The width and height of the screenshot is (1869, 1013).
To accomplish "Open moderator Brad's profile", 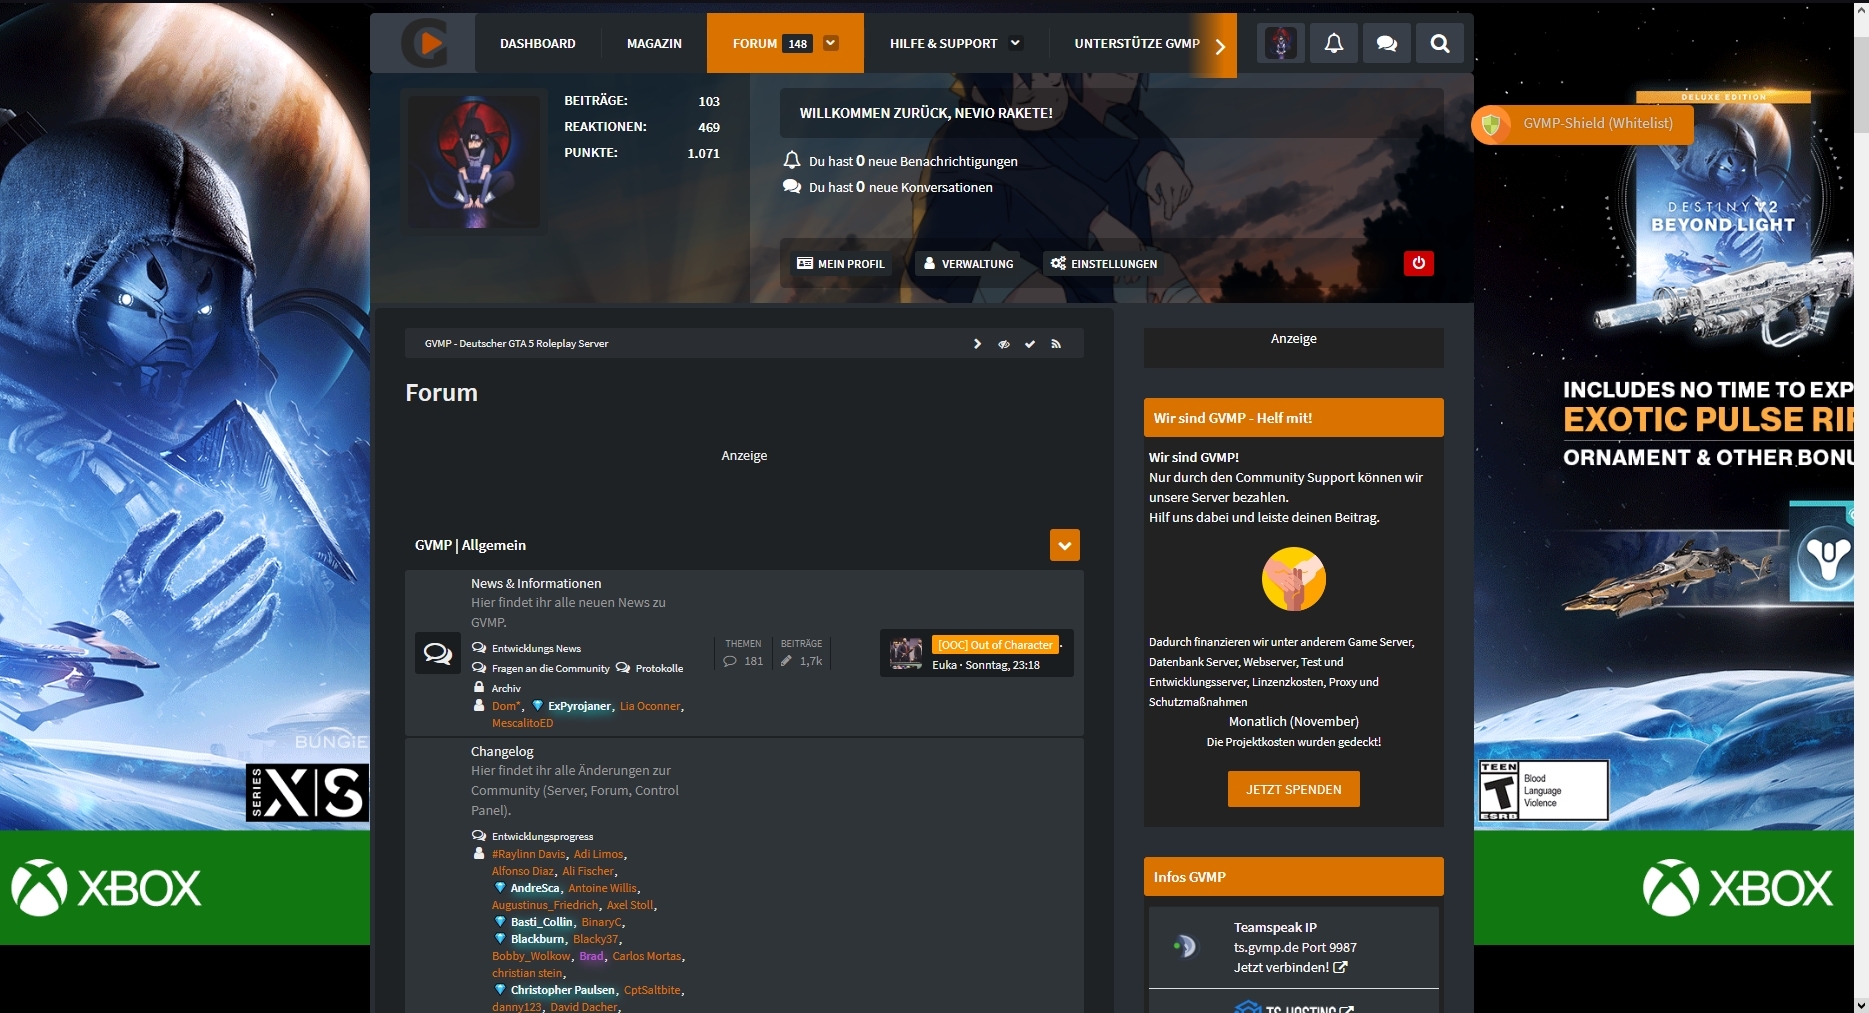I will tap(592, 956).
